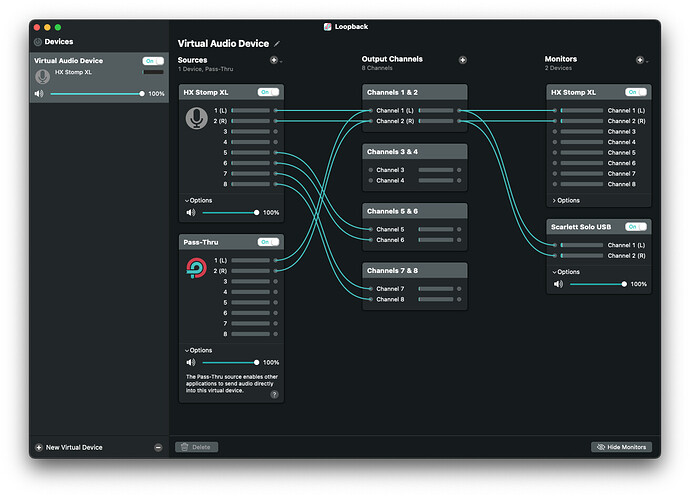Remove virtual device with minus icon
The image size is (690, 496).
tap(158, 447)
